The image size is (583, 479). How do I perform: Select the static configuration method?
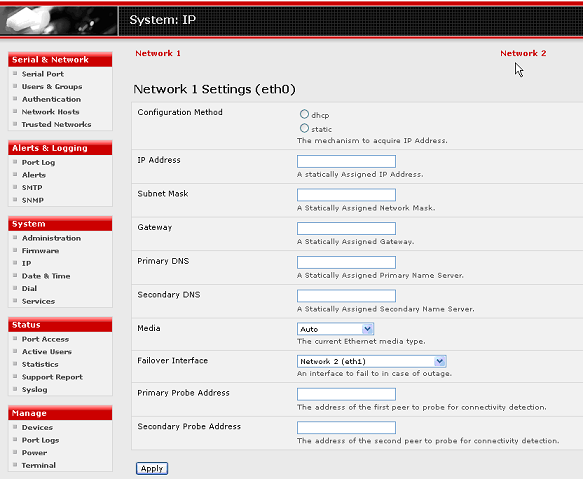[x=304, y=128]
